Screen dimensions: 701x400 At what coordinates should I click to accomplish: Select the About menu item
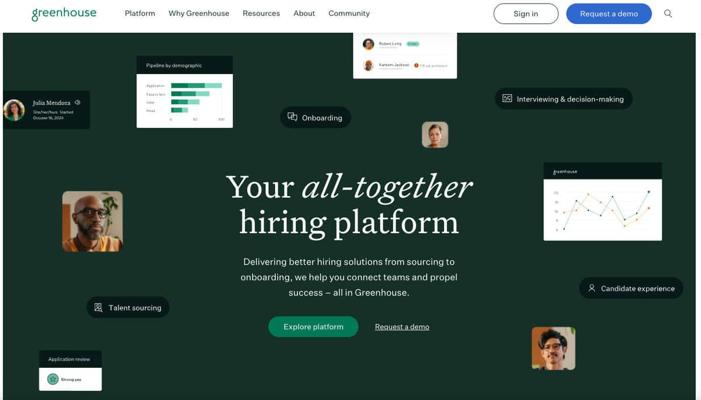(304, 13)
